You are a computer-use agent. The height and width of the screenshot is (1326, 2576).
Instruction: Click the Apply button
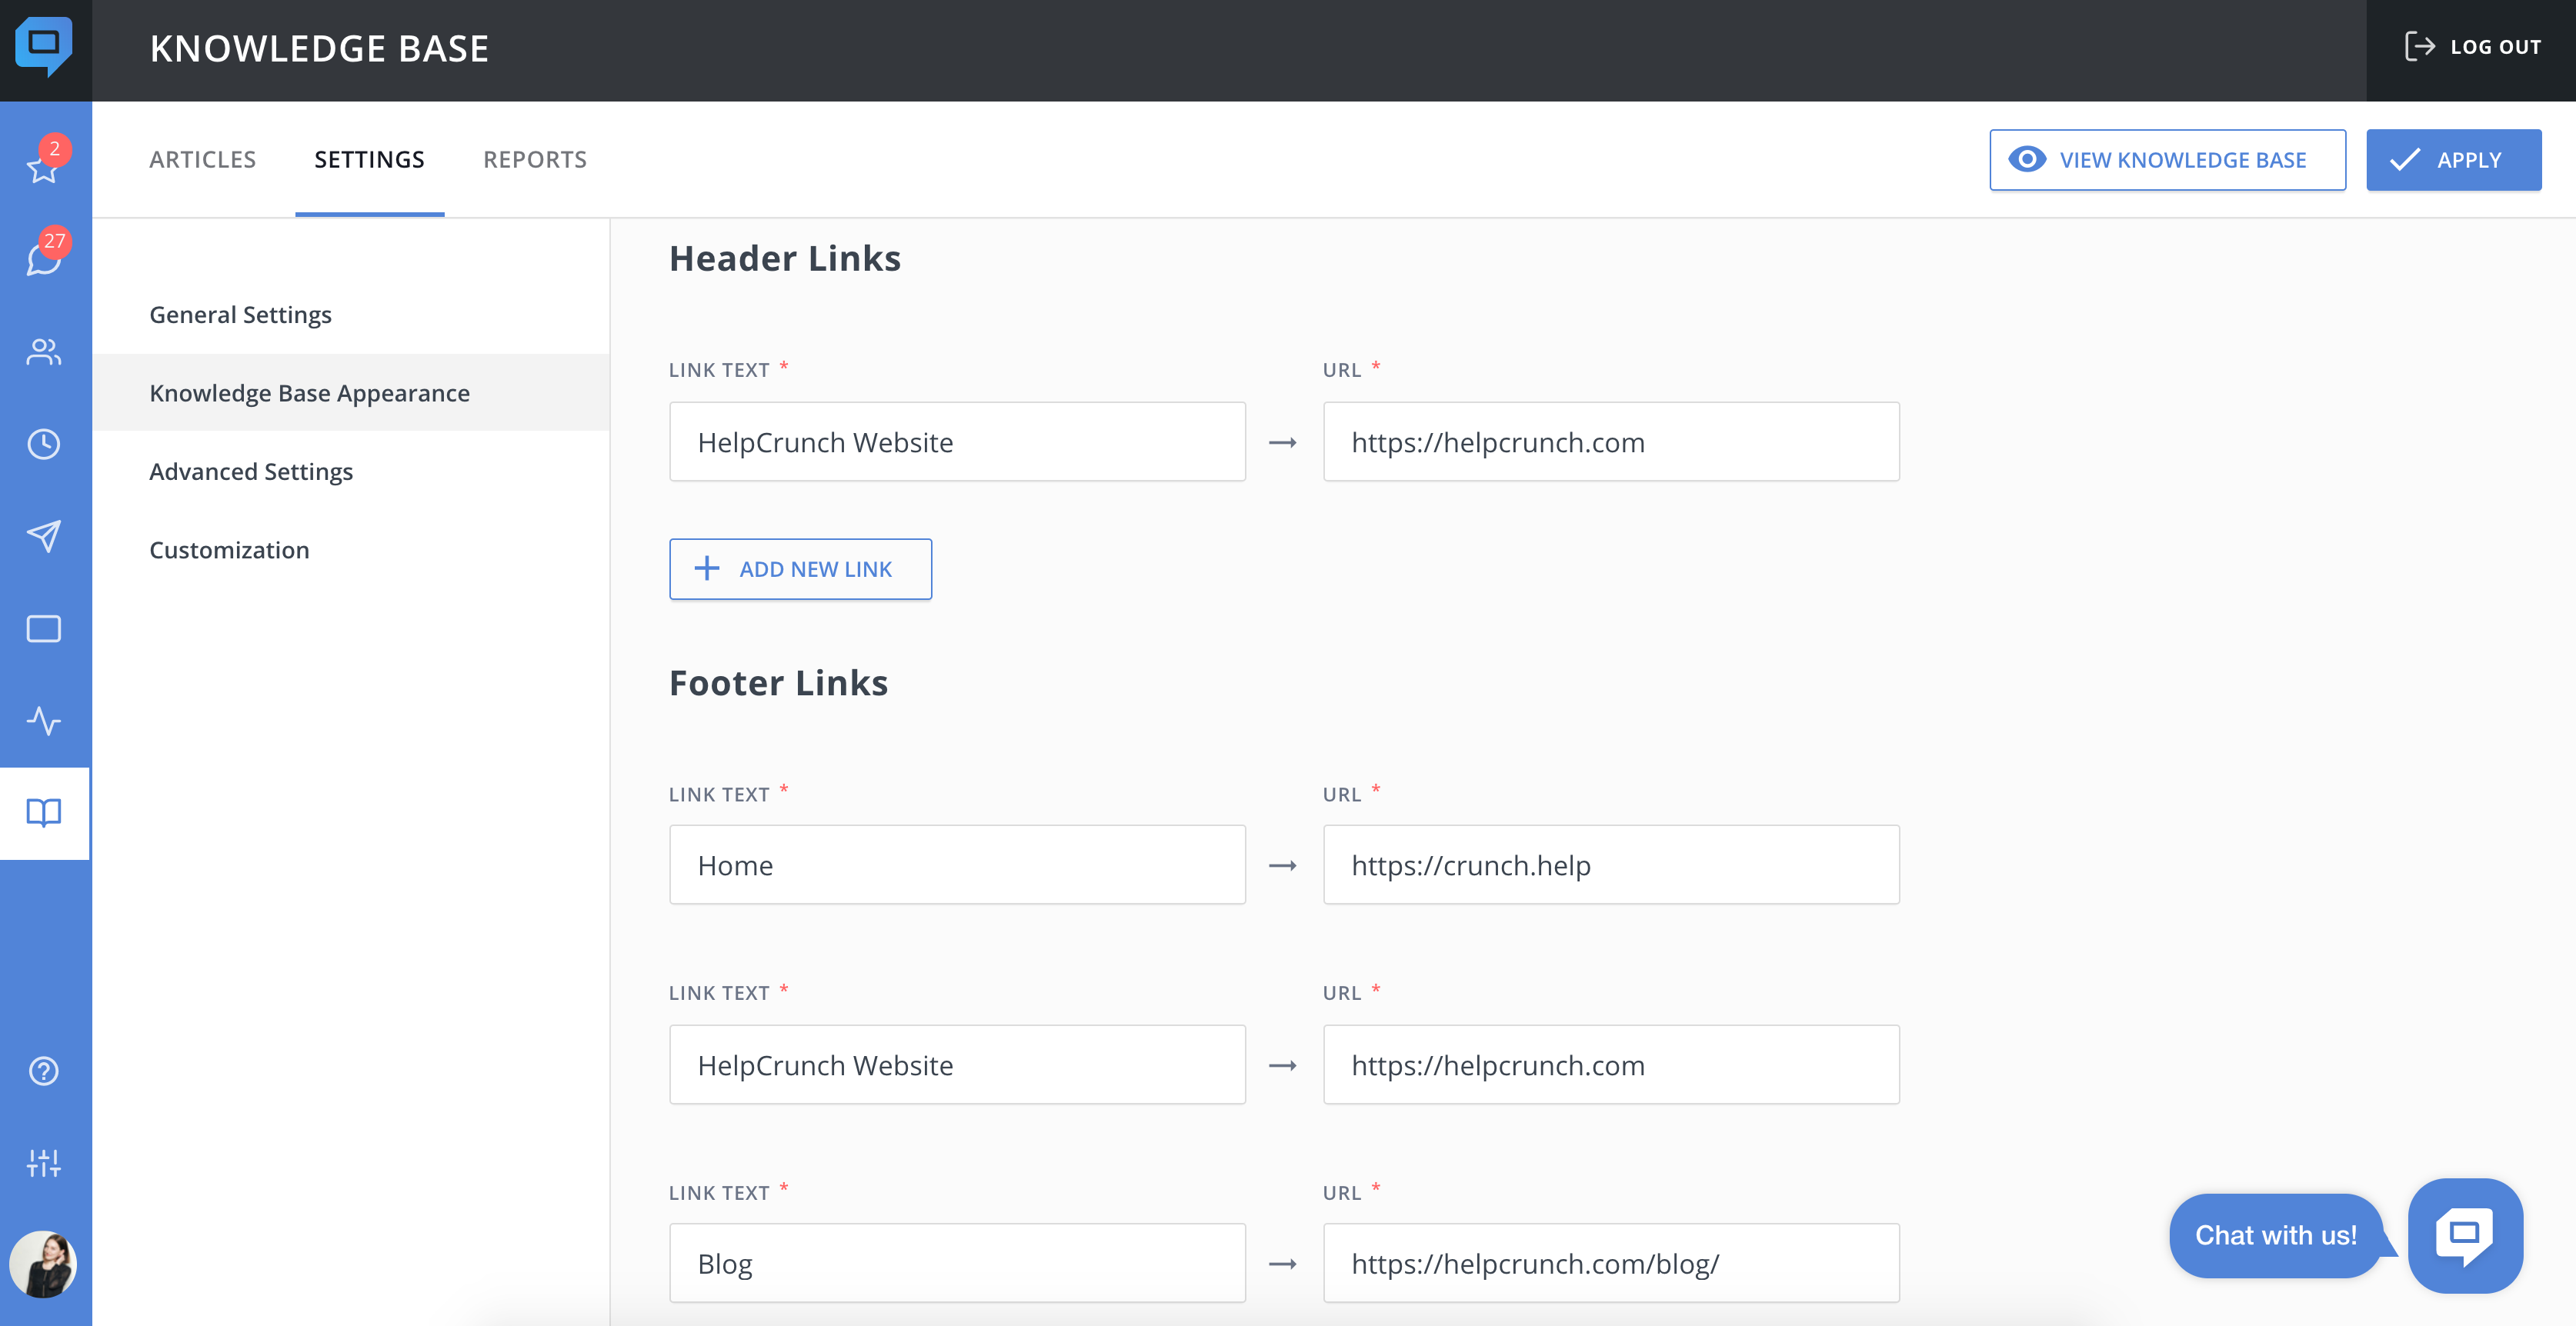coord(2453,160)
